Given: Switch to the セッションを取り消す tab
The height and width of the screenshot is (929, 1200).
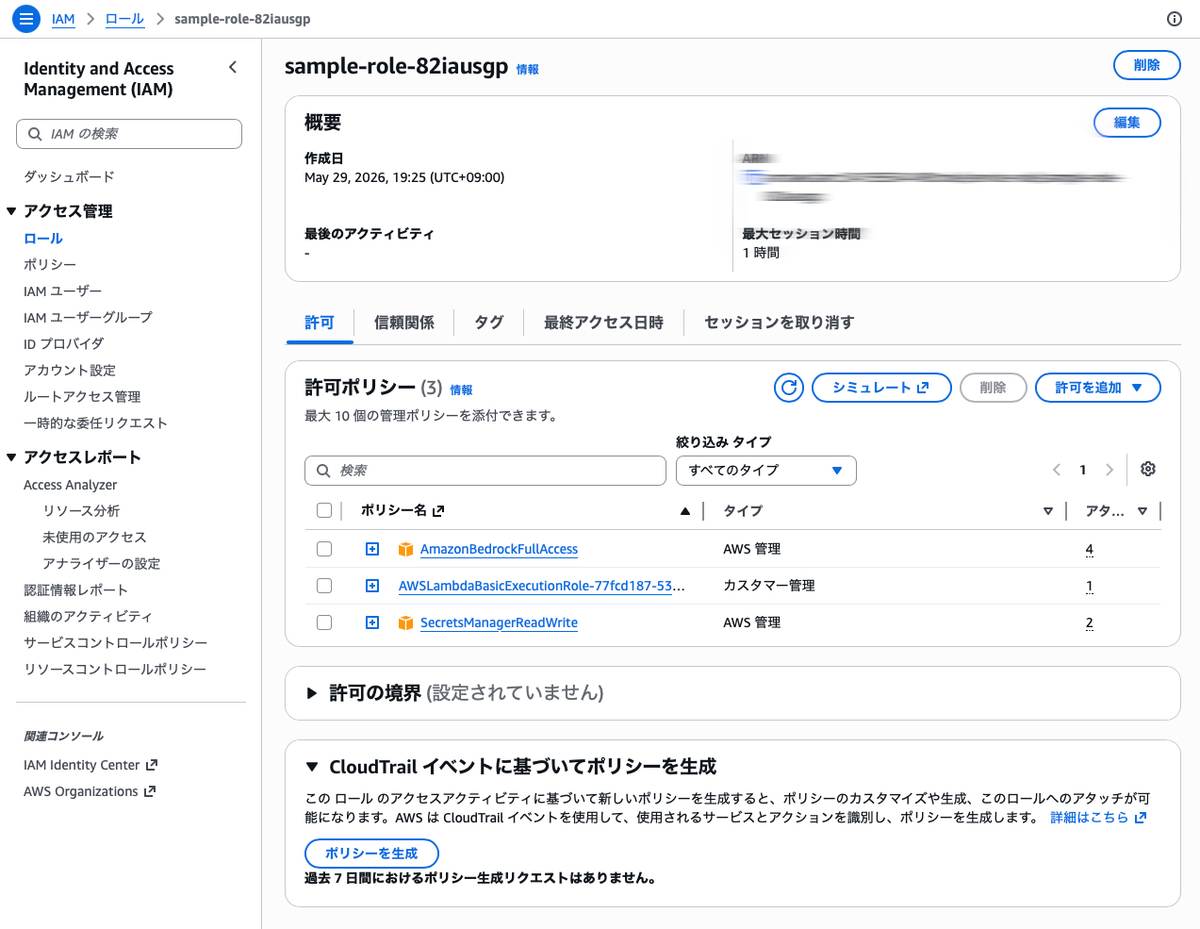Looking at the screenshot, I should coord(779,323).
